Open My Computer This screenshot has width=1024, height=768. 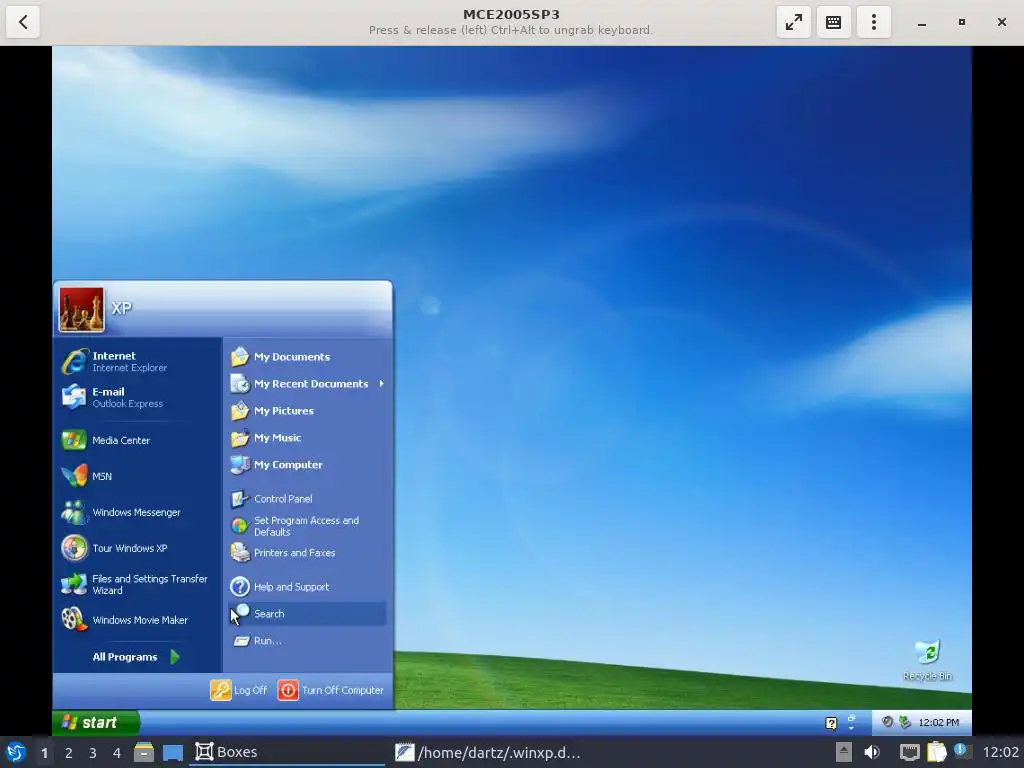click(x=308, y=464)
